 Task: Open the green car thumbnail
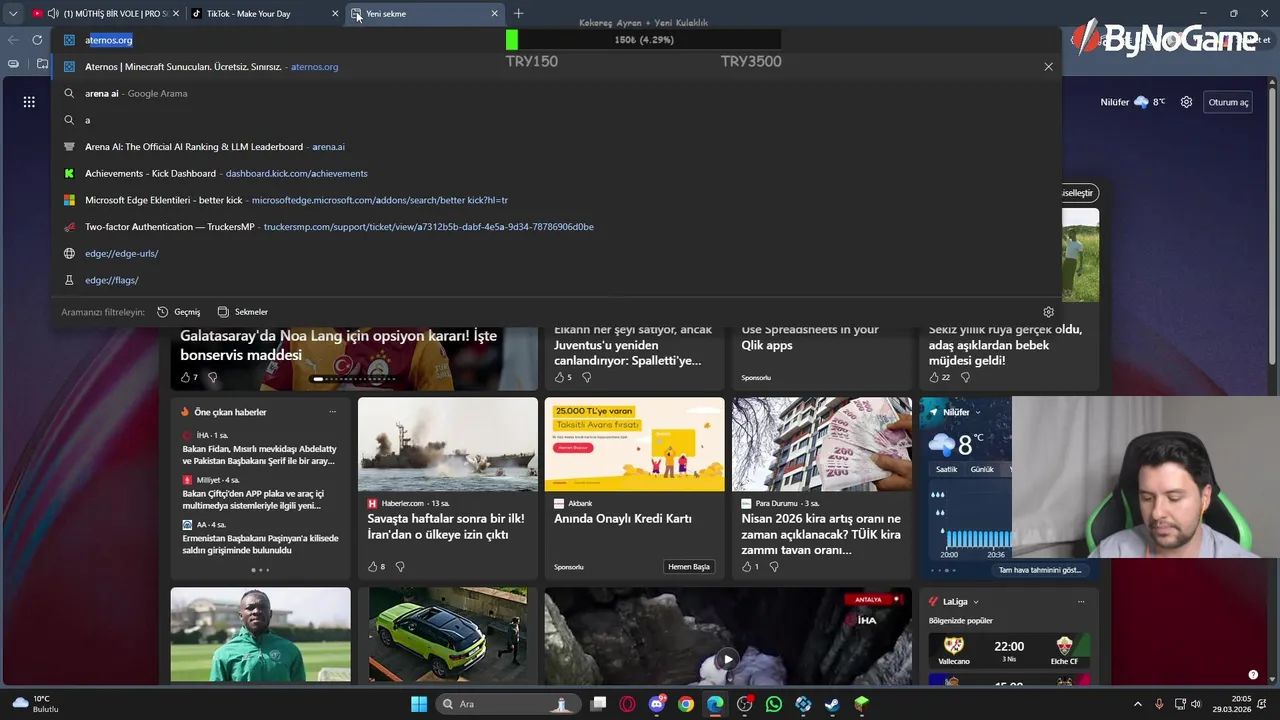pos(448,634)
